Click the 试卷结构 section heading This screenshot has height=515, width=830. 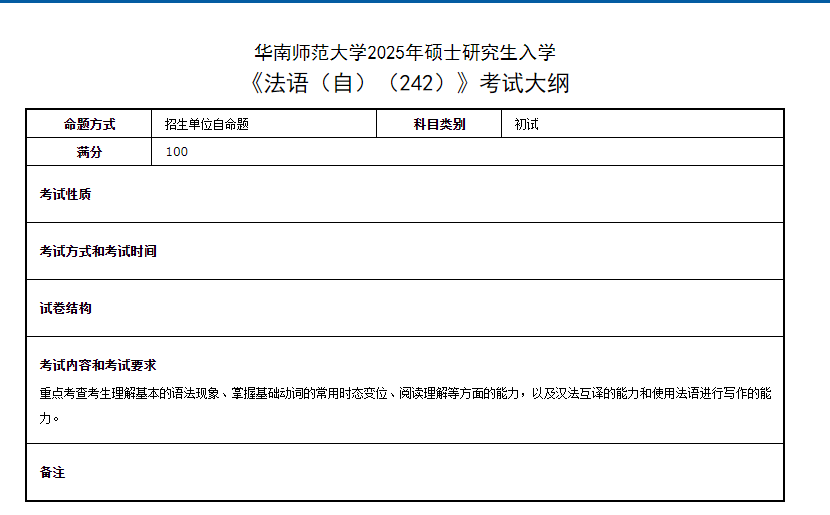65,308
